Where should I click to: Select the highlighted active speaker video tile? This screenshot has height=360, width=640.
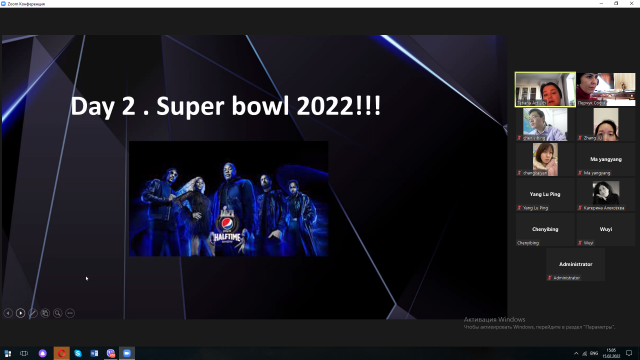[545, 89]
